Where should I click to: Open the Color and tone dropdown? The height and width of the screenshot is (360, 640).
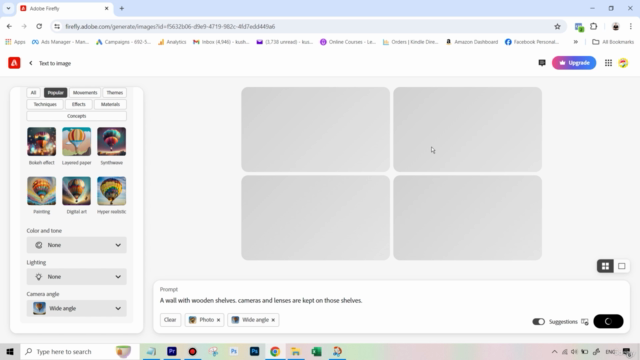[x=77, y=245]
